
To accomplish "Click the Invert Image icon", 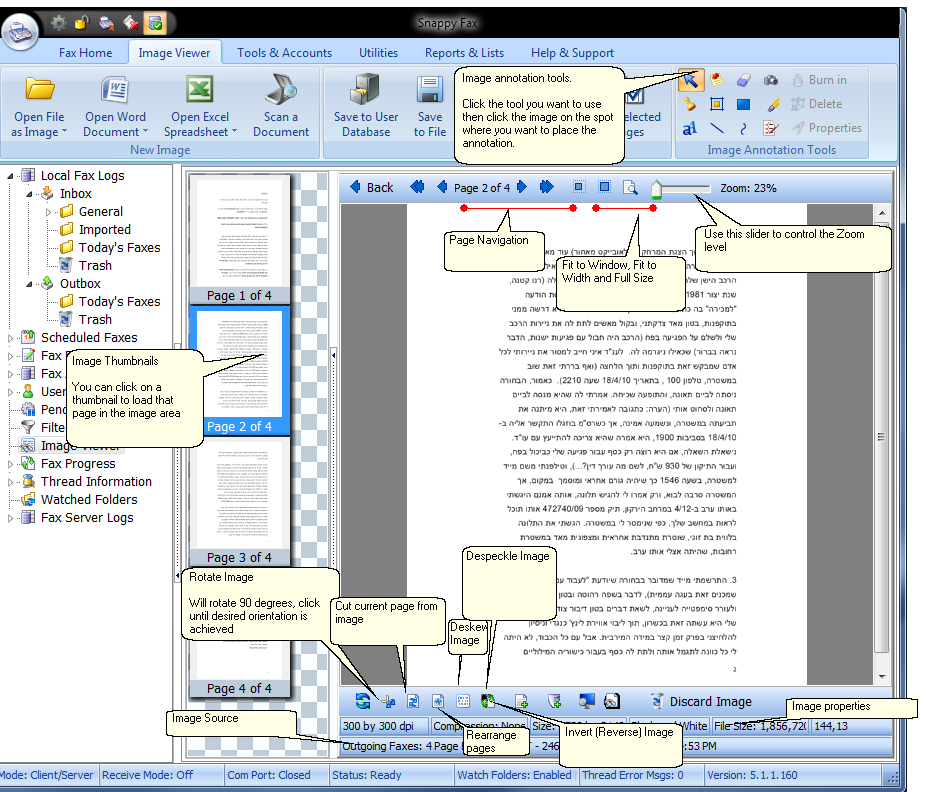I will pos(489,702).
